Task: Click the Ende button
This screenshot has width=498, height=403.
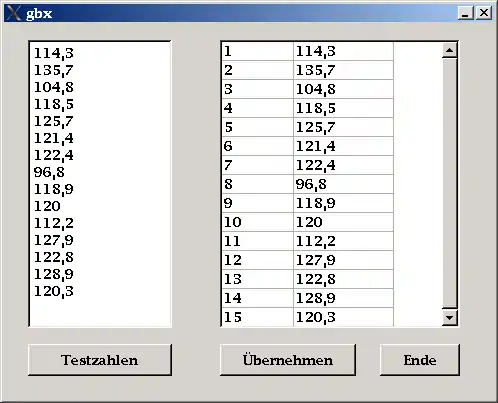Action: pos(420,360)
